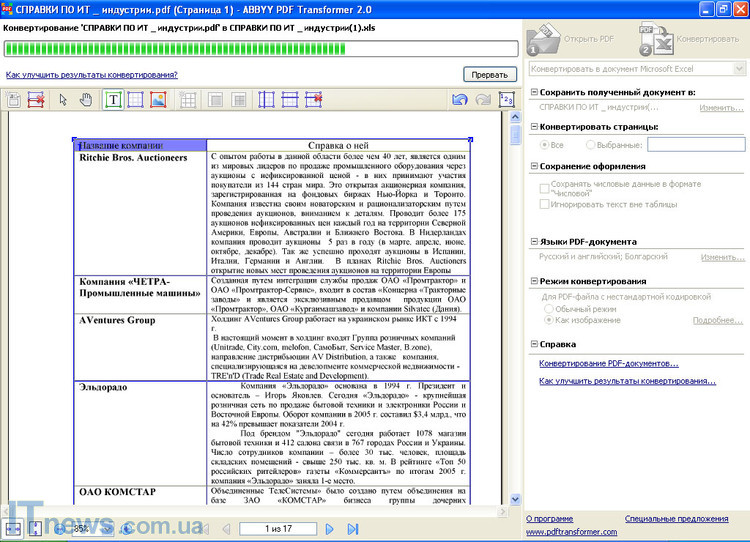
Task: Click the fit to height icon
Action: tap(35, 529)
